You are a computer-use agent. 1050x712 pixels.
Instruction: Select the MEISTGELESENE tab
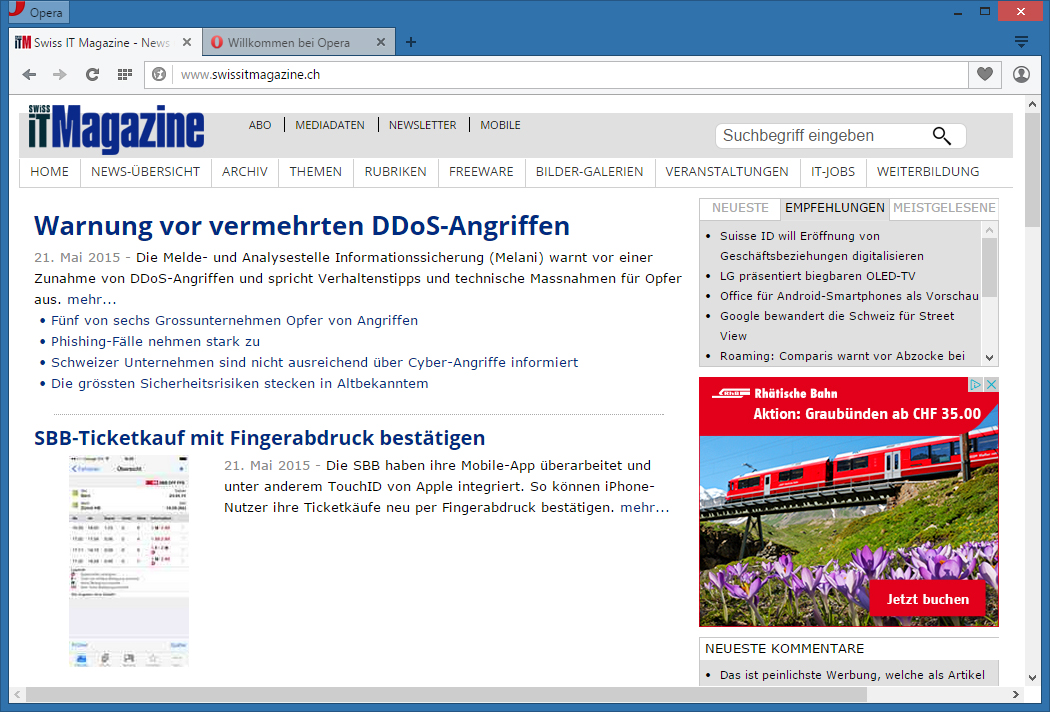tap(944, 208)
